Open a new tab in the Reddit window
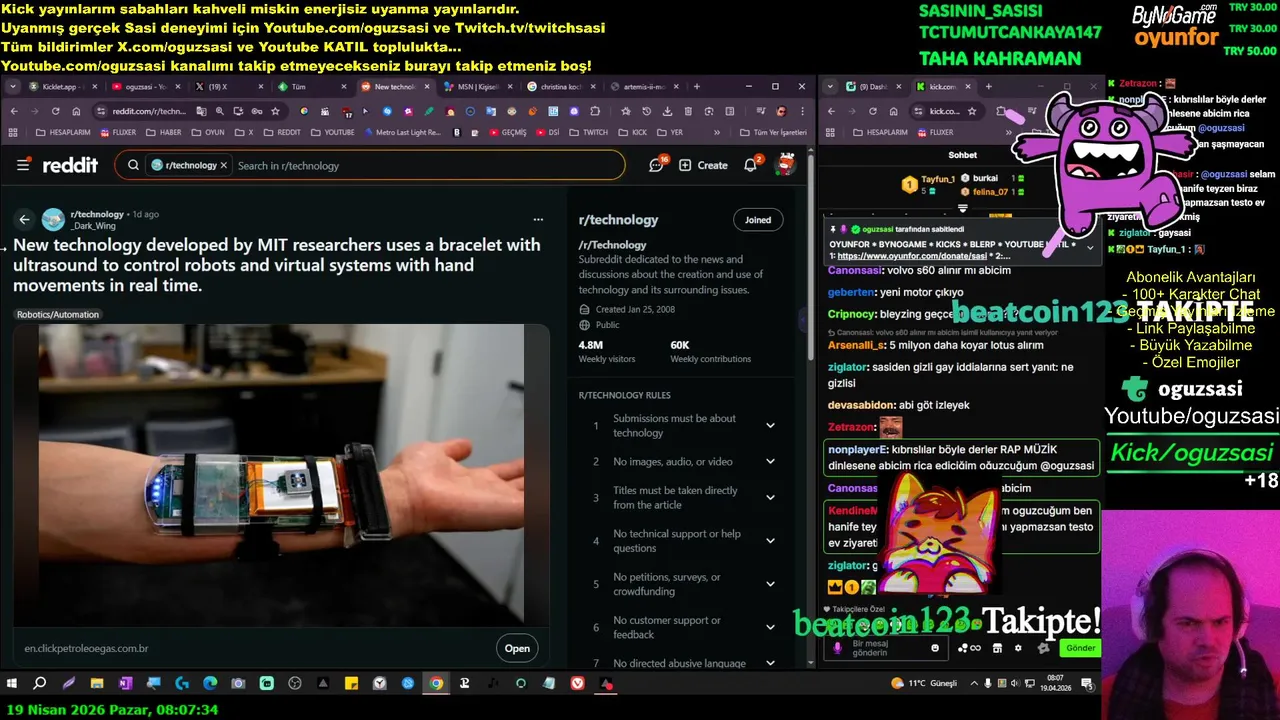 click(695, 87)
